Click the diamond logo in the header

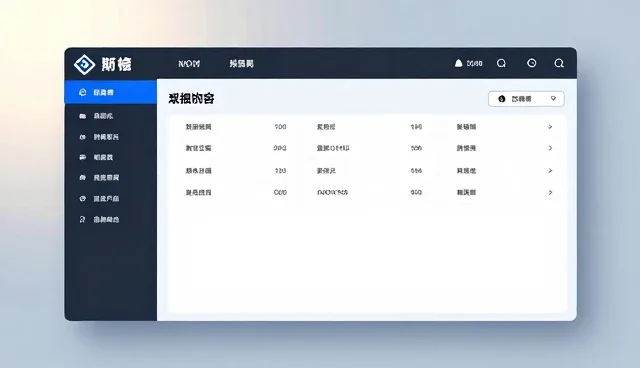point(84,64)
